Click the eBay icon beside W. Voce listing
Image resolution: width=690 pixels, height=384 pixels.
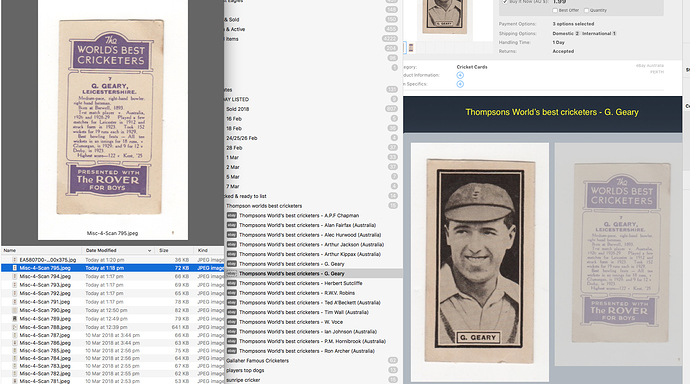tap(231, 322)
